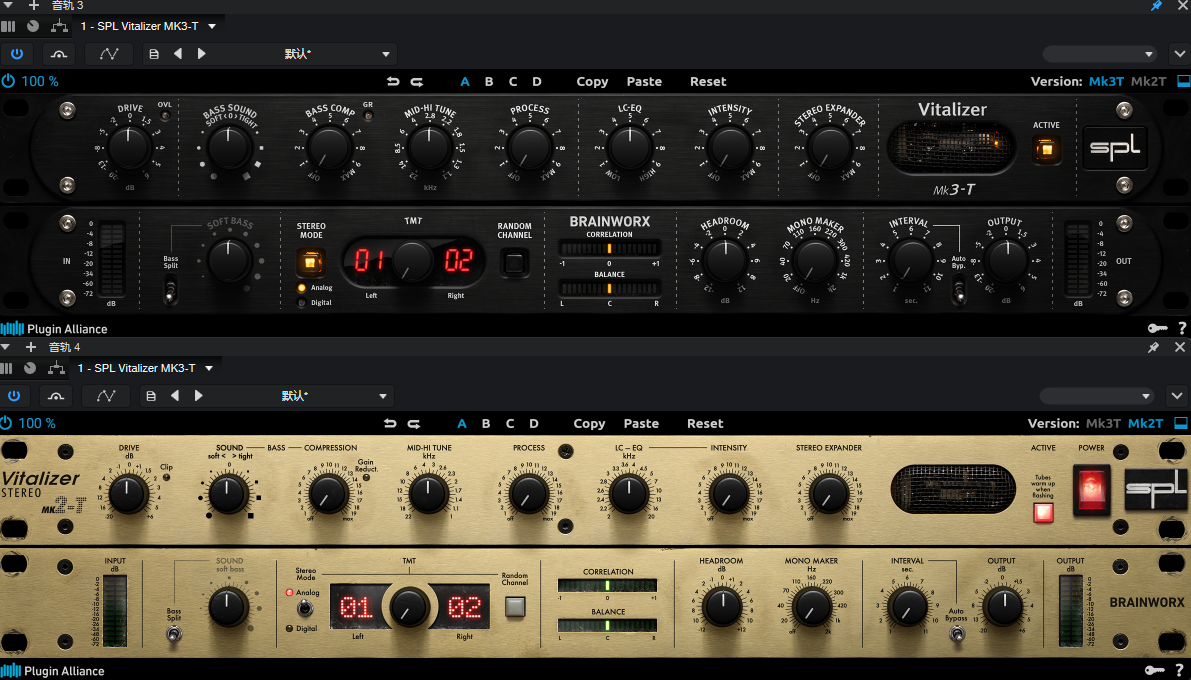Screen dimensions: 1191x680
Task: Click help question mark under Mk3-T plugin
Action: point(1182,328)
